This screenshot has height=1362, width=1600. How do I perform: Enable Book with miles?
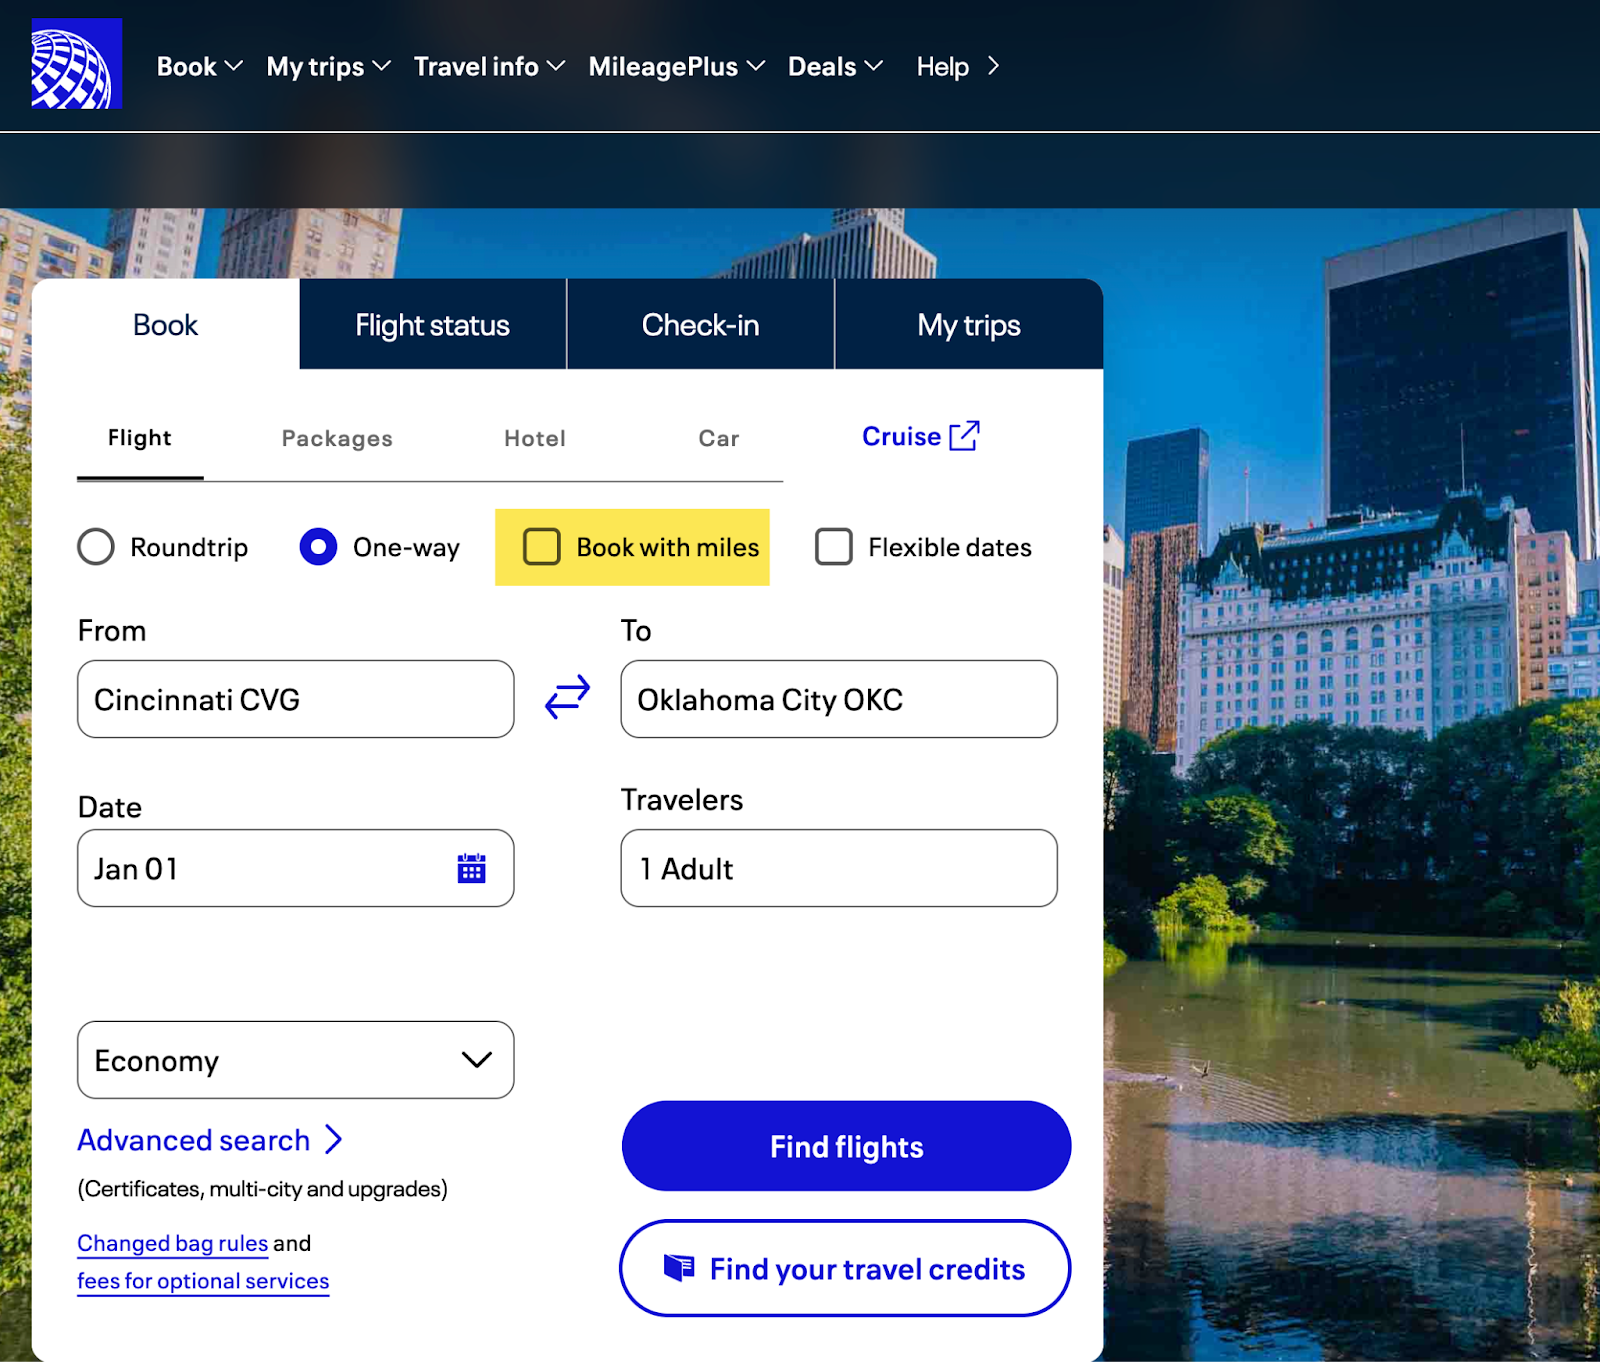pos(541,547)
